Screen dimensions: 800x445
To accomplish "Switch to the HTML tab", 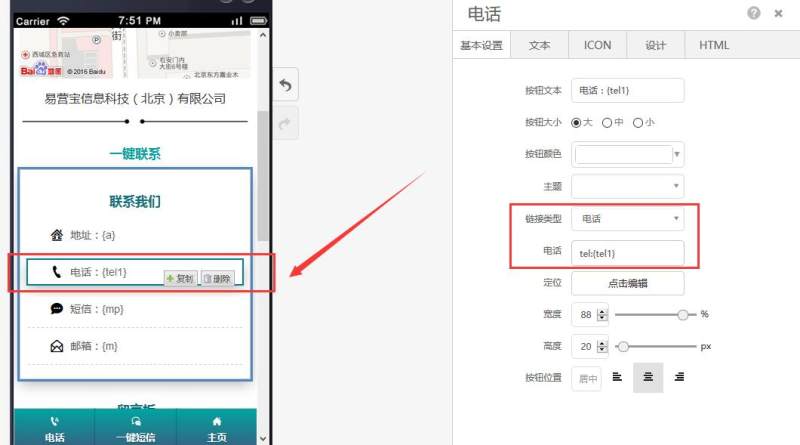I will [714, 45].
